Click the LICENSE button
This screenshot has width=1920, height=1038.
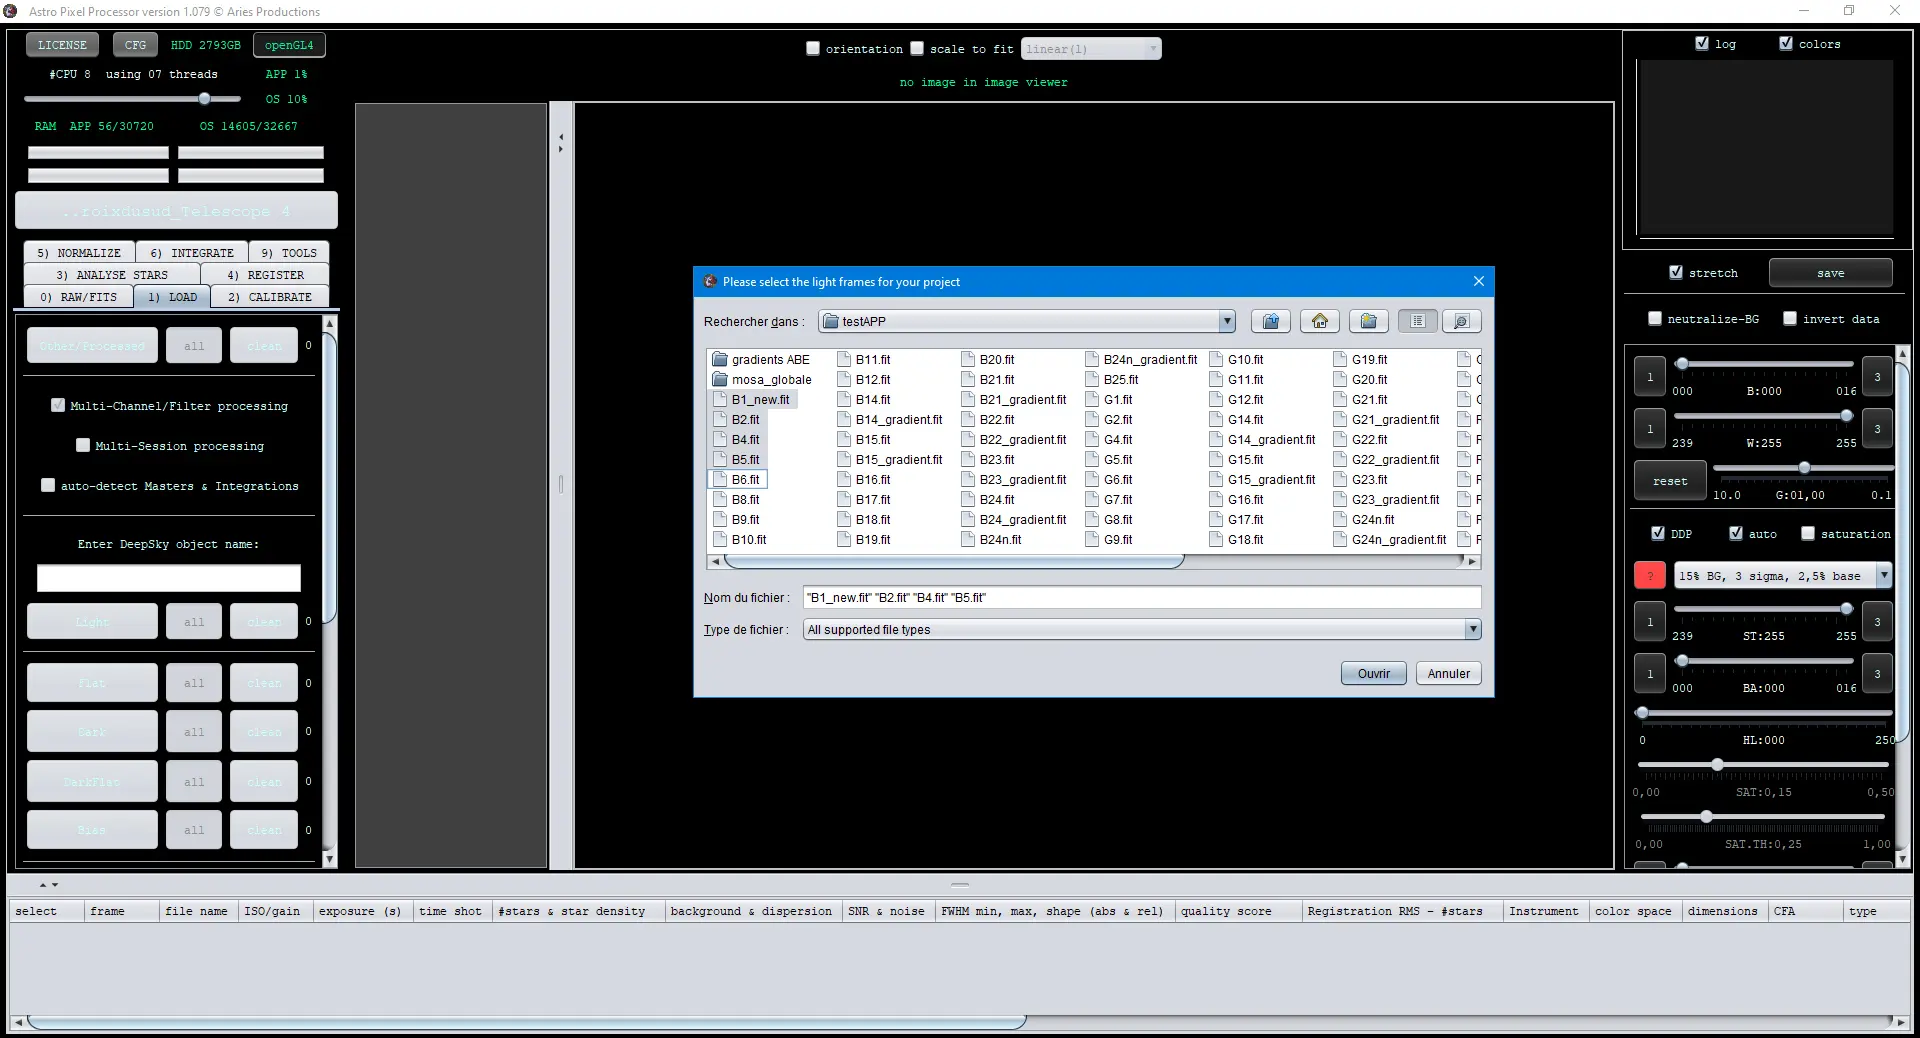pos(62,45)
